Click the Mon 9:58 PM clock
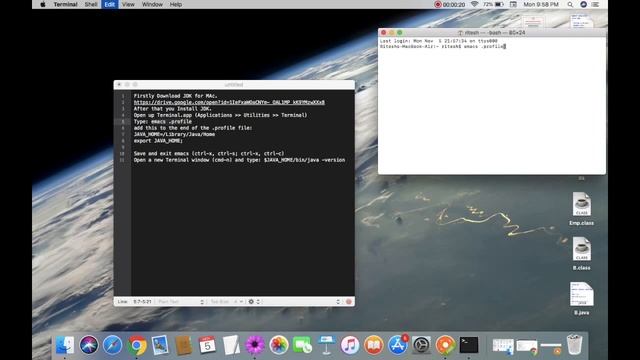 pos(541,4)
